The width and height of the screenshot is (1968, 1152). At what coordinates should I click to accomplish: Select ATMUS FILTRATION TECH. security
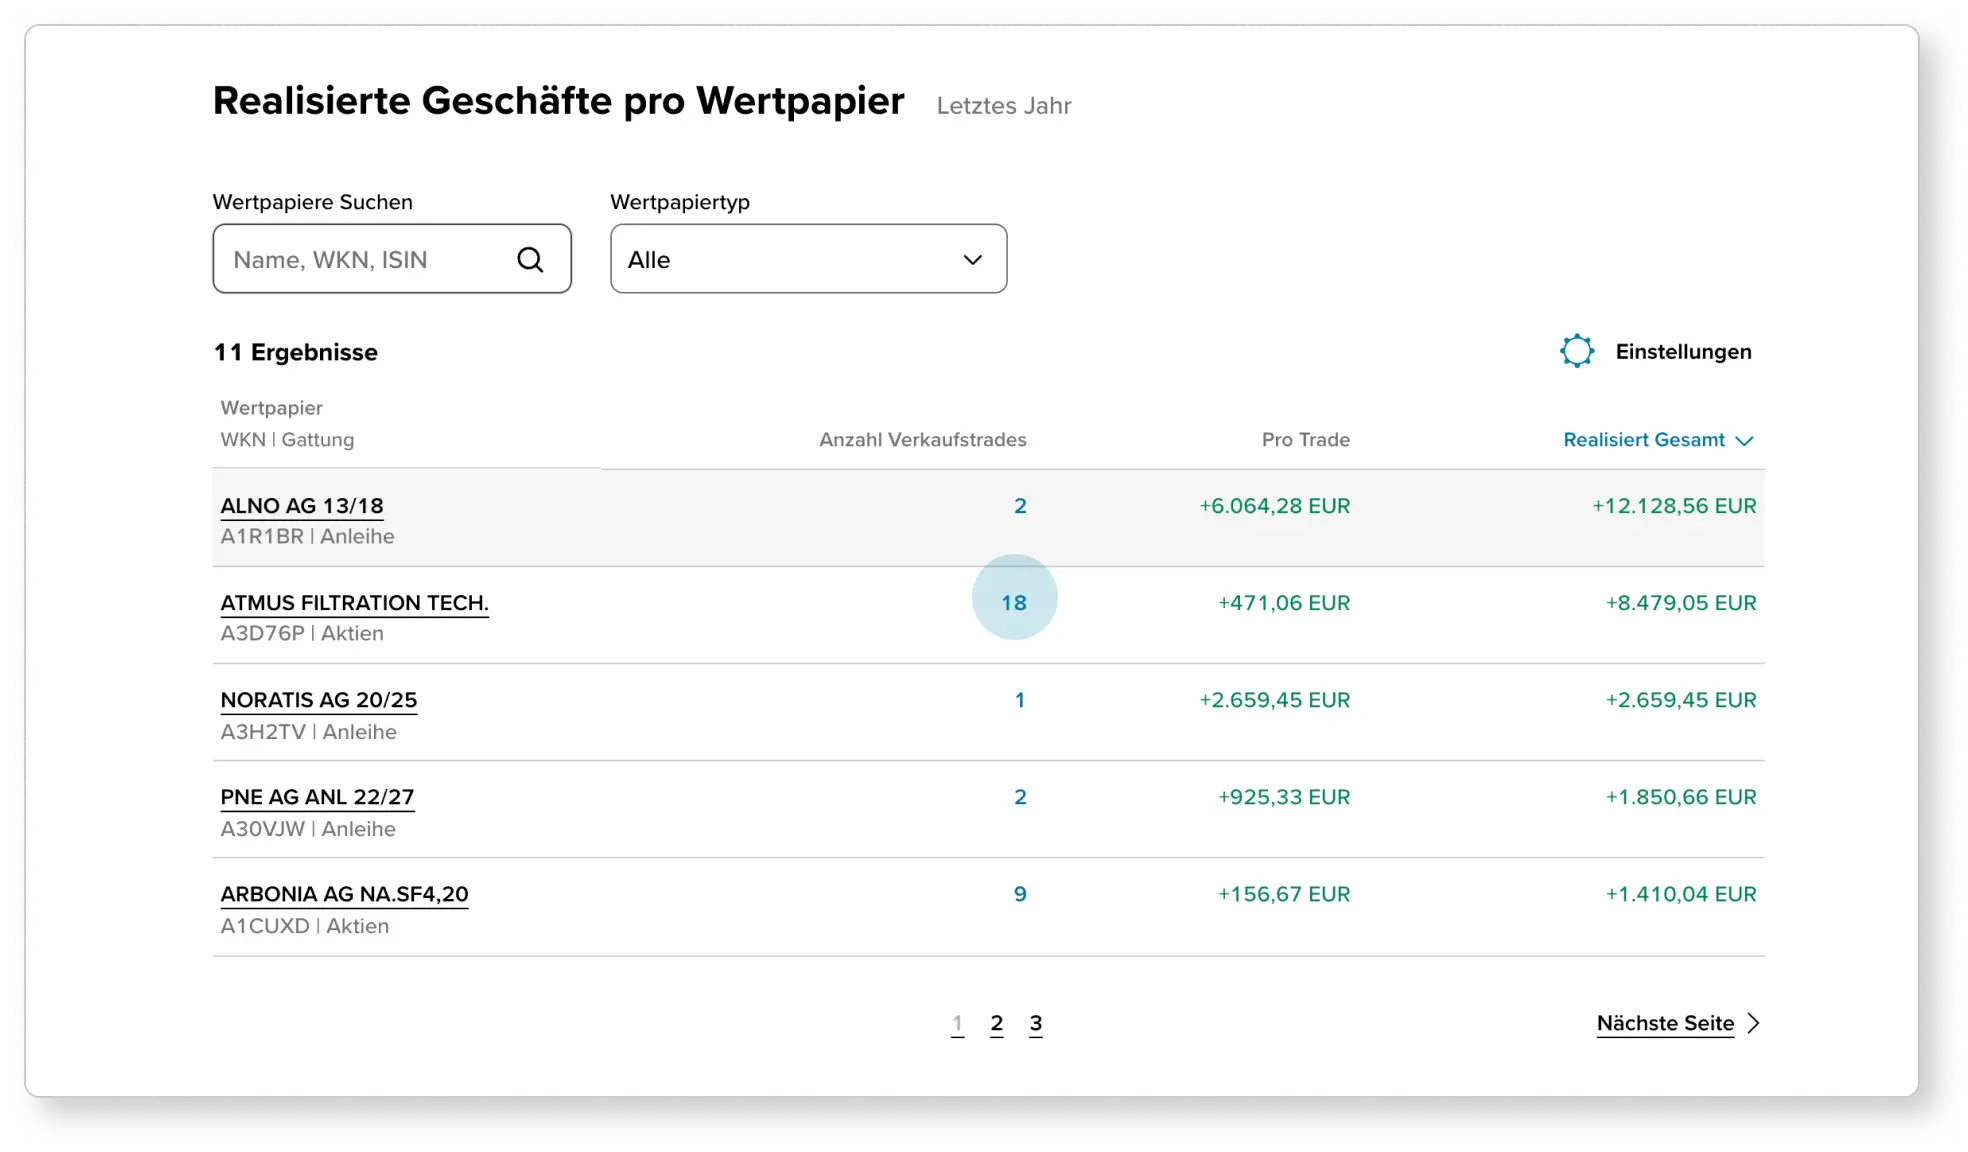point(355,602)
